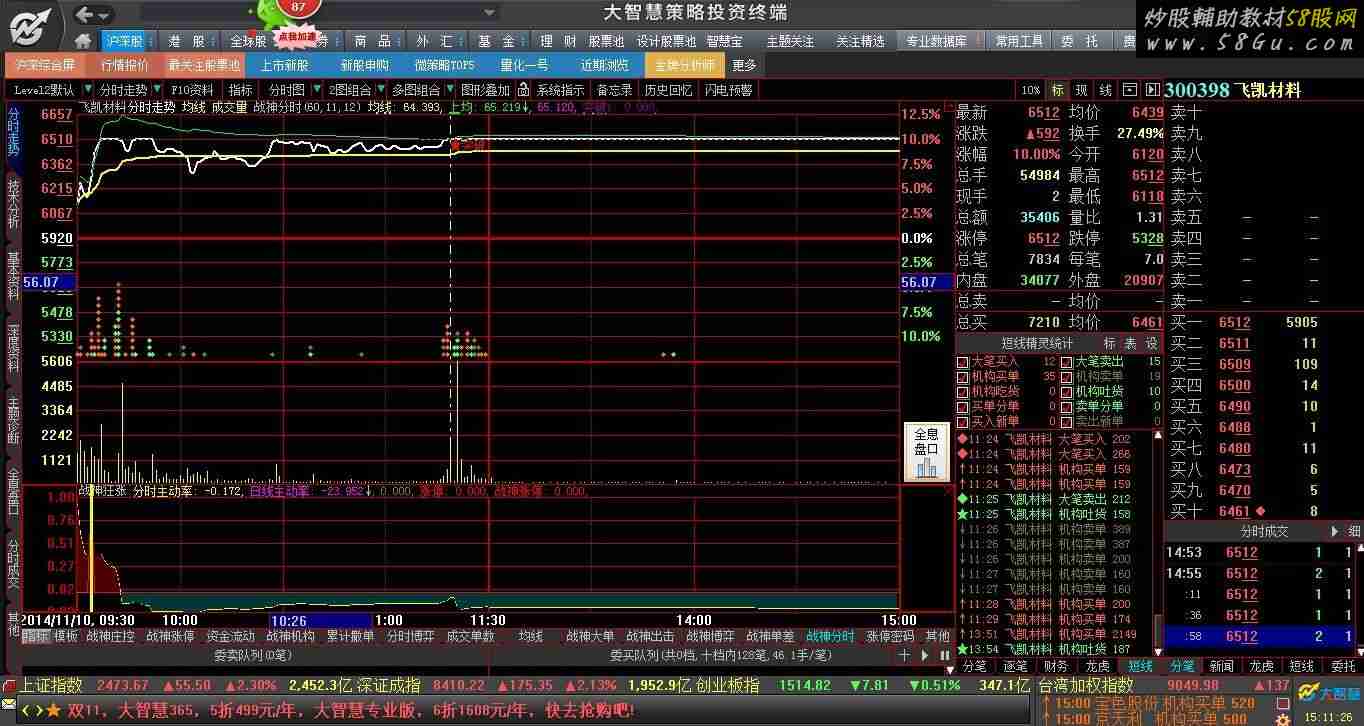Screen dimensions: 1364x726
Task: Toggle the 10% scale button
Action: (x=1030, y=90)
